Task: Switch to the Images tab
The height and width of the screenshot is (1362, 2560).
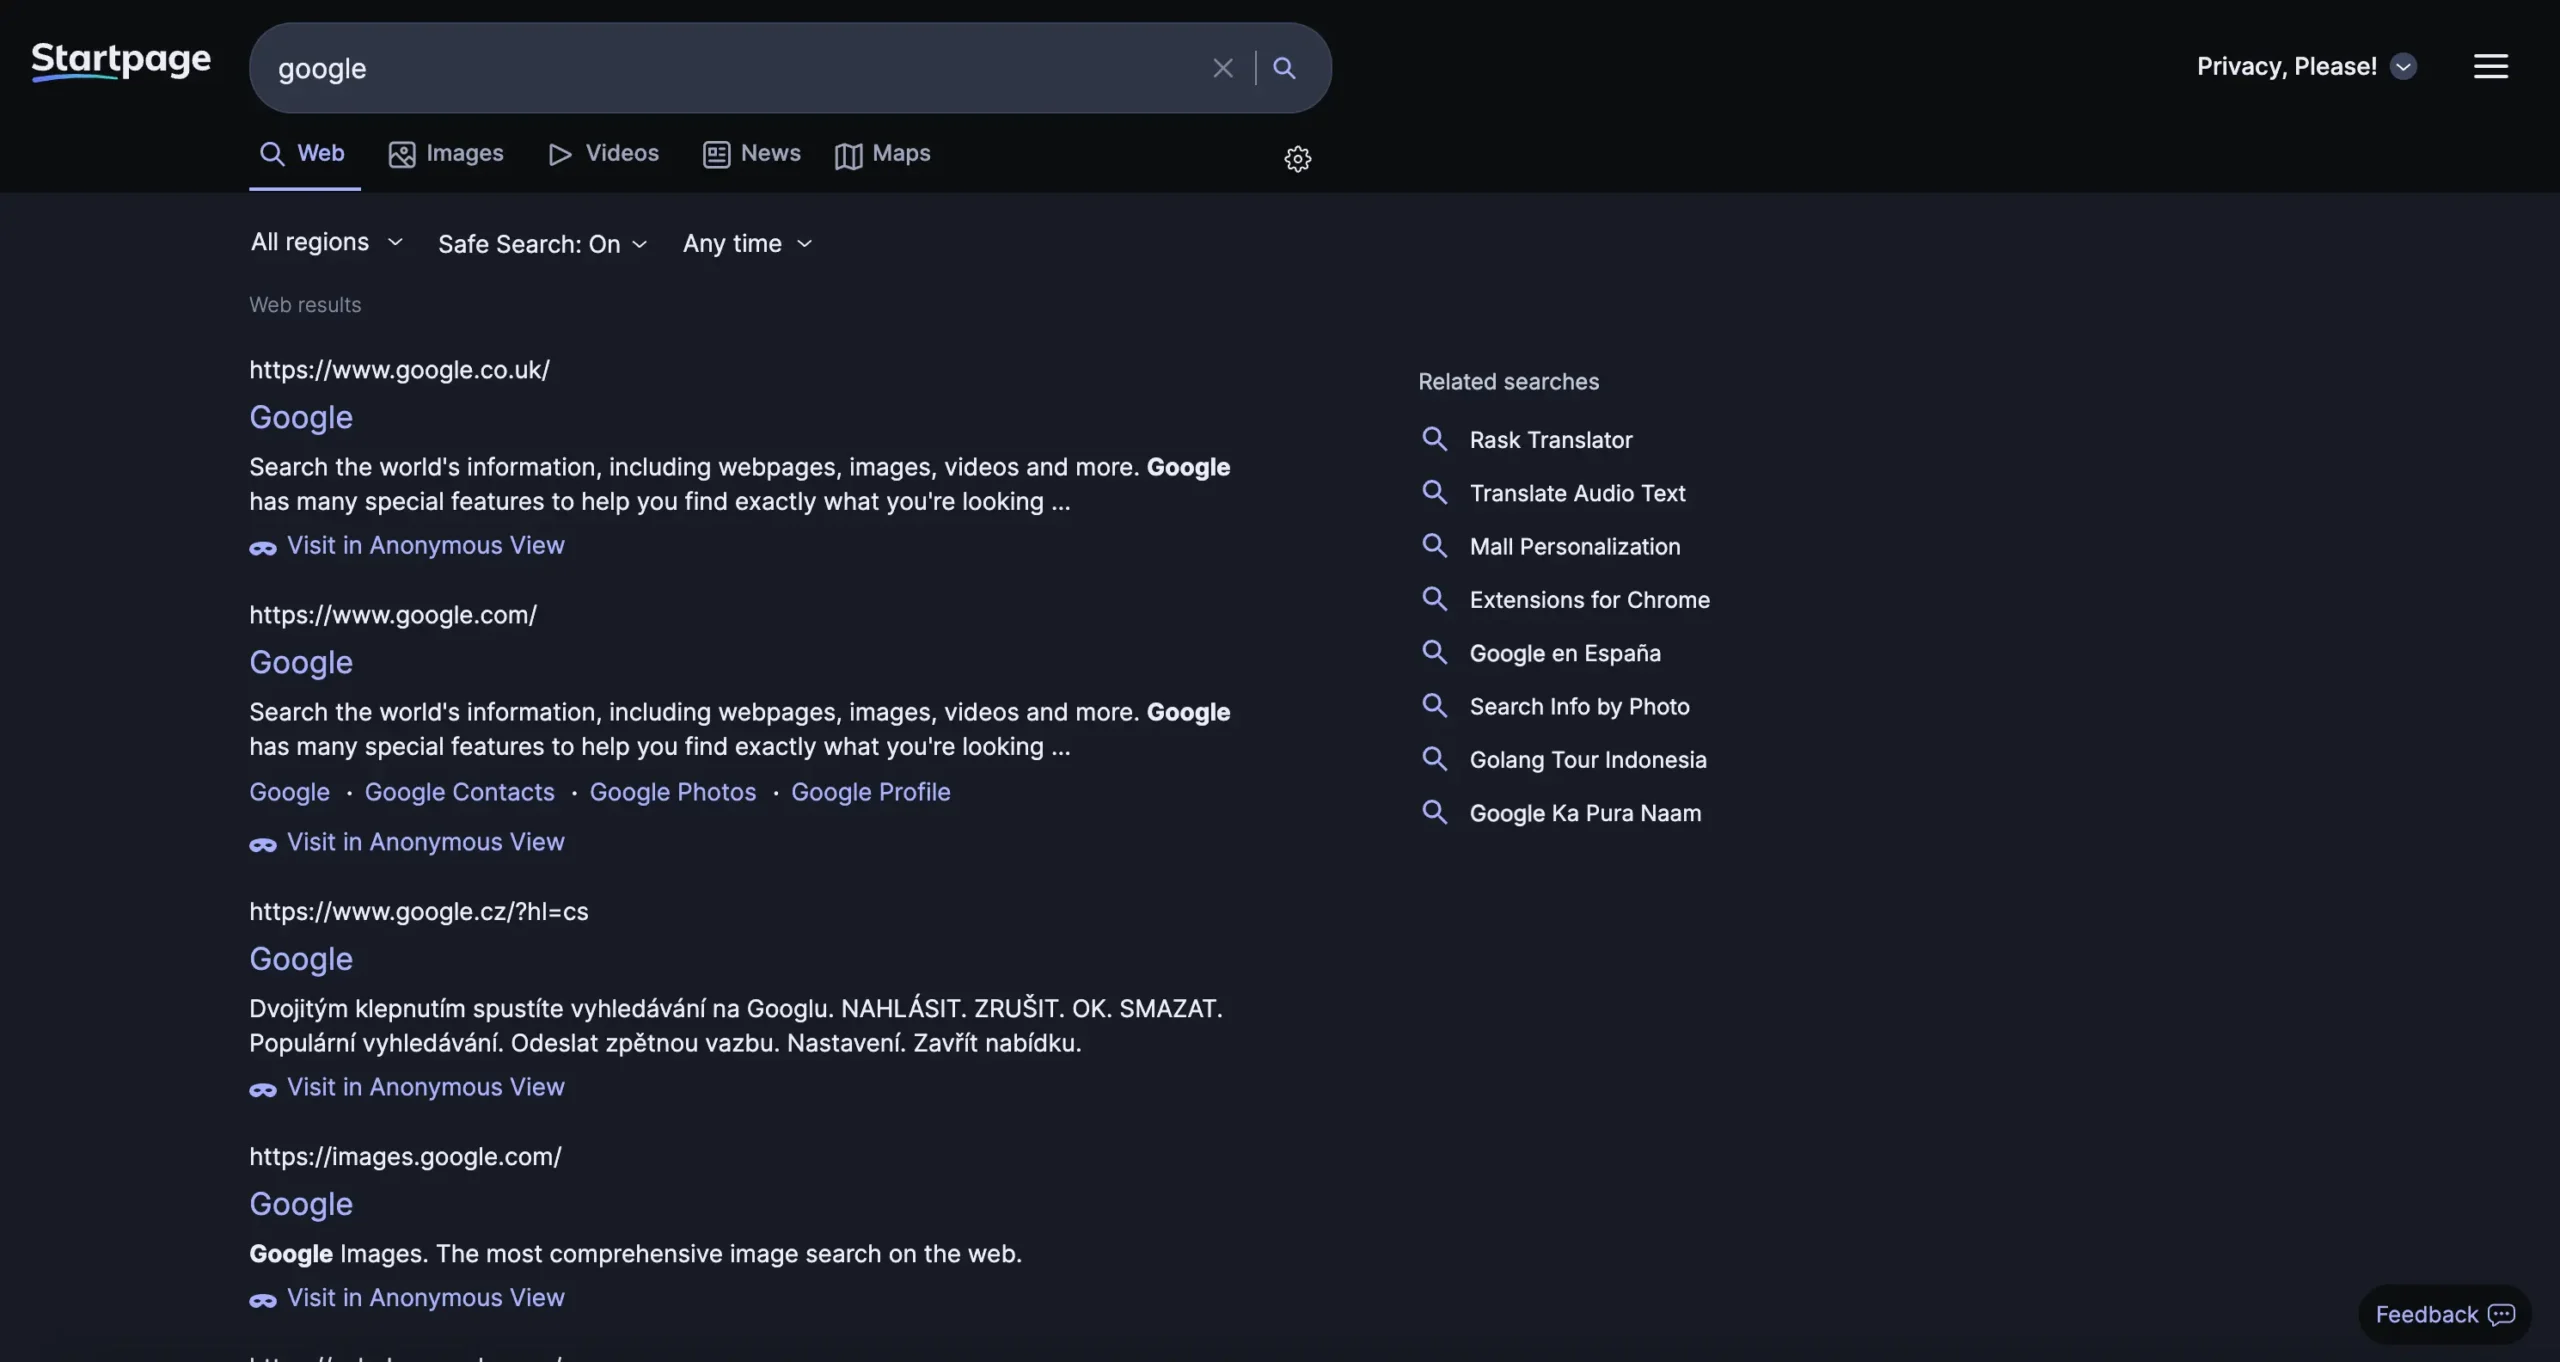Action: 446,154
